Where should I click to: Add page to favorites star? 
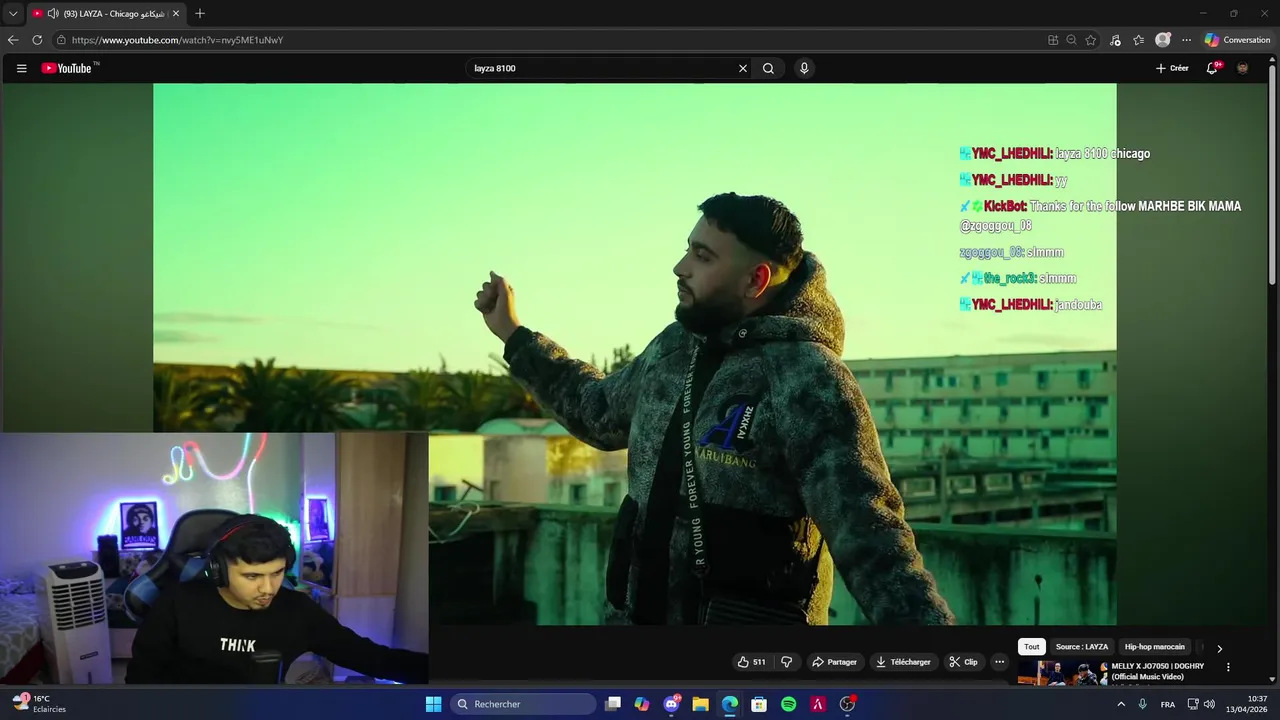tap(1091, 40)
